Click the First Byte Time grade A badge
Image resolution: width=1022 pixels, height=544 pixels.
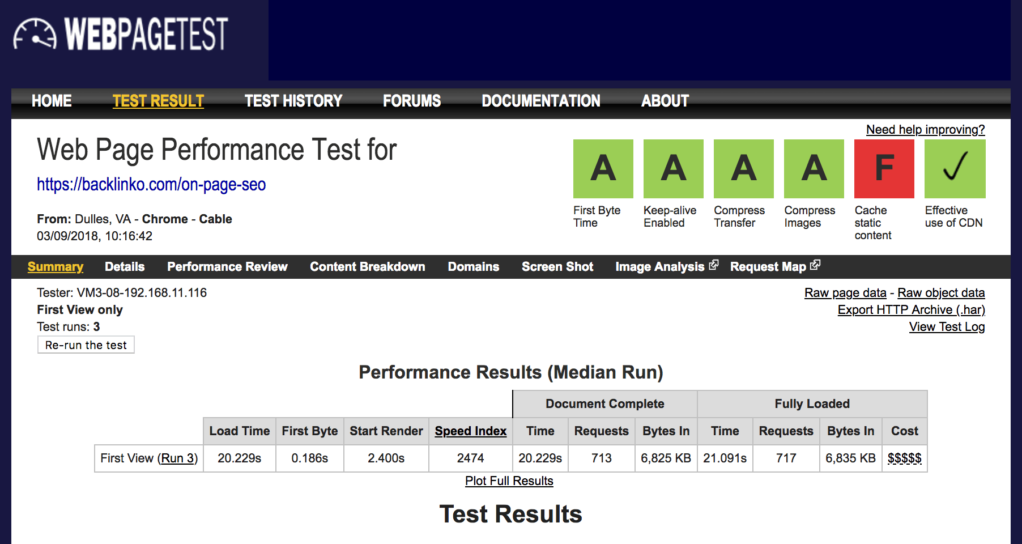click(603, 168)
